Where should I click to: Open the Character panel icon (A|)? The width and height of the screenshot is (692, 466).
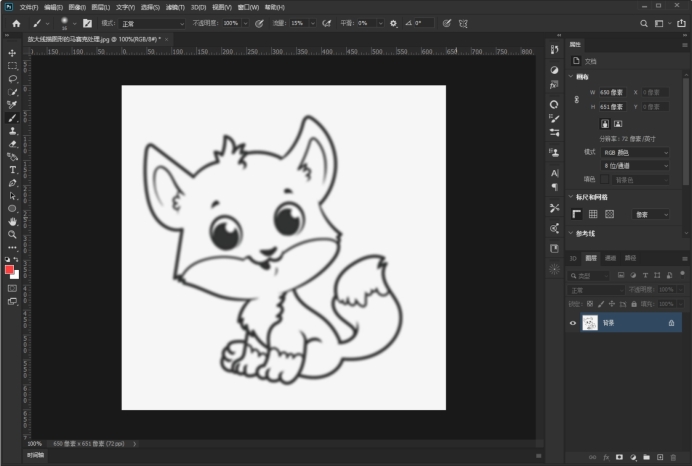pyautogui.click(x=554, y=173)
